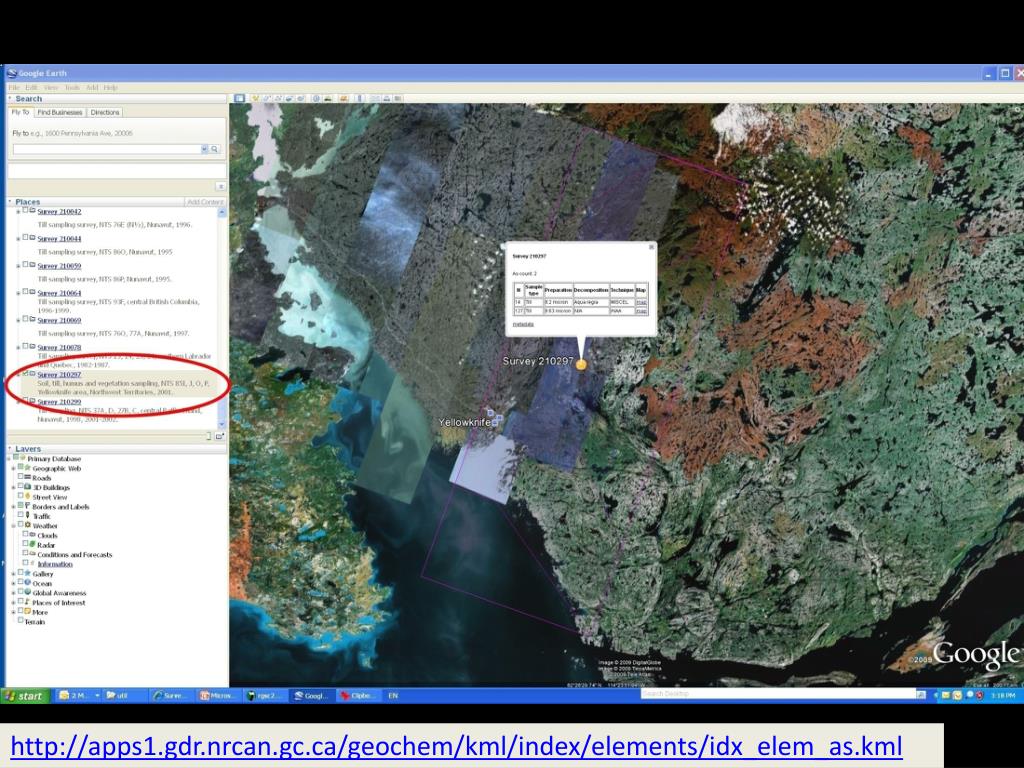Click the Places panel add folder icon
The height and width of the screenshot is (768, 1024).
pos(219,436)
